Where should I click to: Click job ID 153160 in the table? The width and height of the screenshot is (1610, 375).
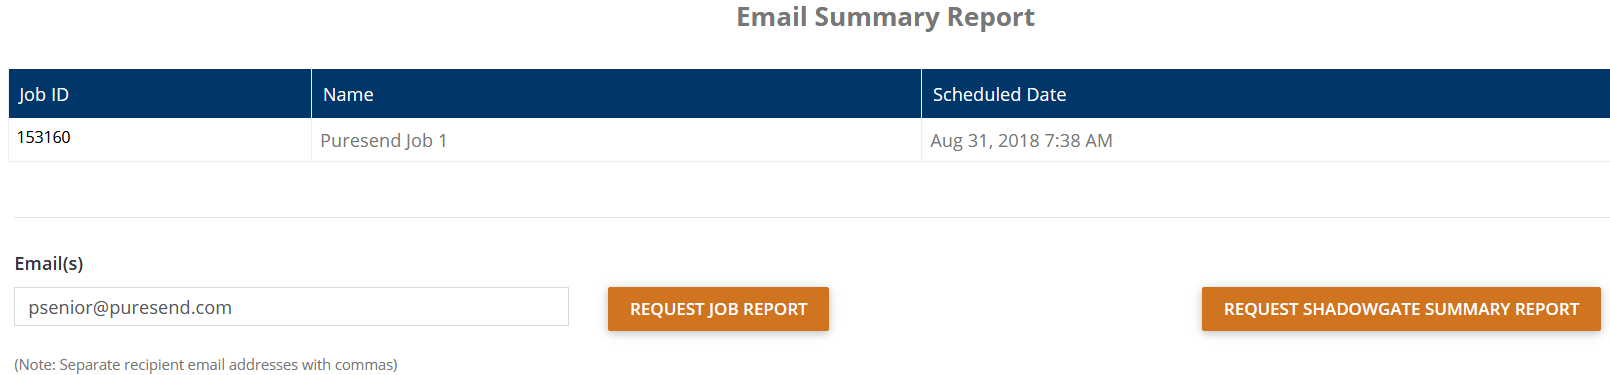pos(44,137)
